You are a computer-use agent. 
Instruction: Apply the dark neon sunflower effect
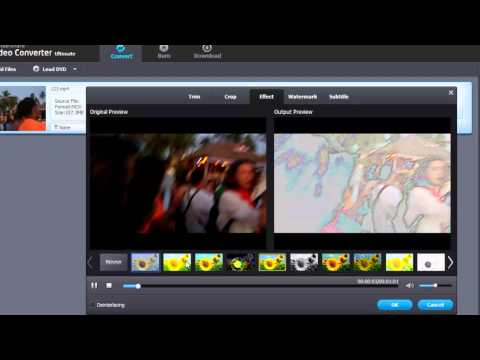click(241, 262)
